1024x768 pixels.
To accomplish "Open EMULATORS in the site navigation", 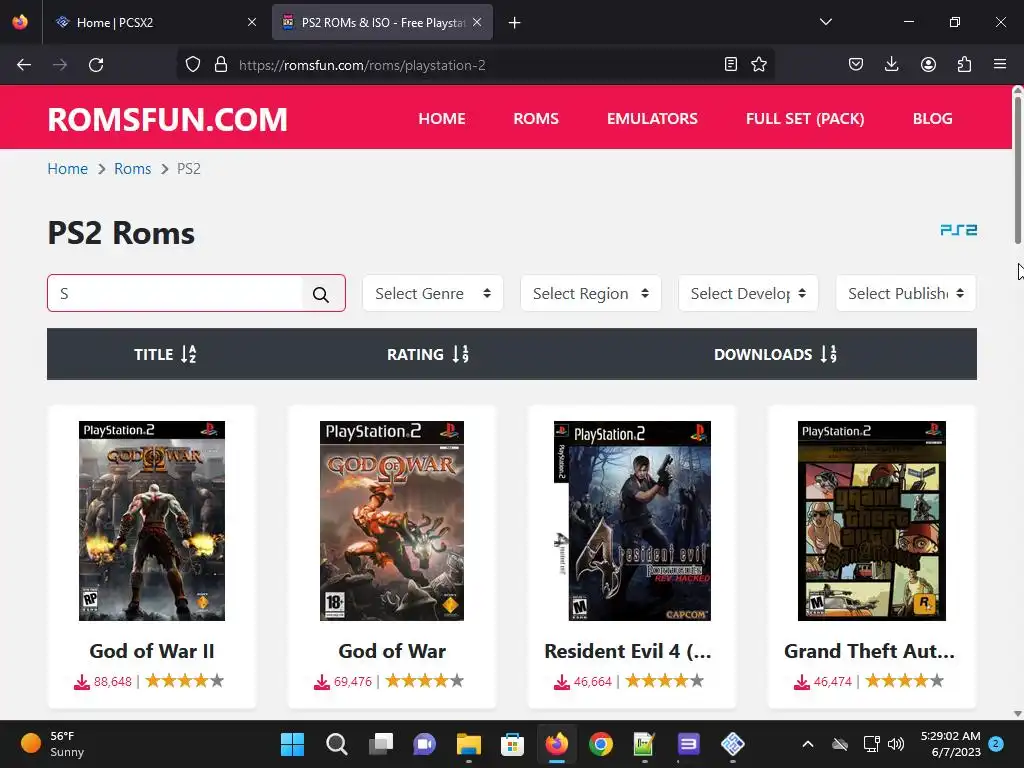I will pos(652,118).
